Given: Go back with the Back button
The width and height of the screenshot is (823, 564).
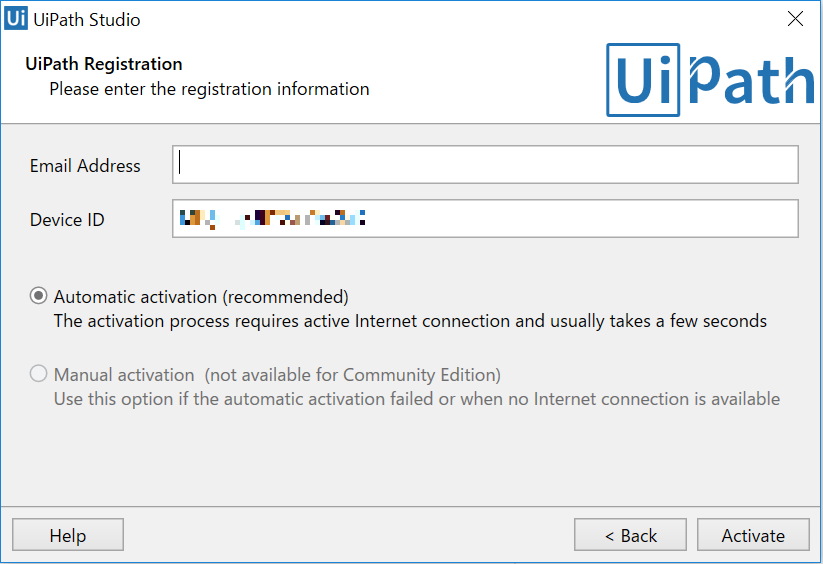Looking at the screenshot, I should 630,535.
